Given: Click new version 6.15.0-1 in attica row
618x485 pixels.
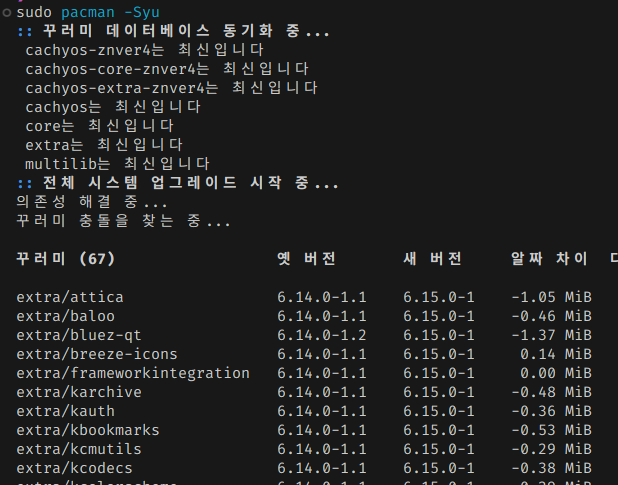Looking at the screenshot, I should point(439,297).
